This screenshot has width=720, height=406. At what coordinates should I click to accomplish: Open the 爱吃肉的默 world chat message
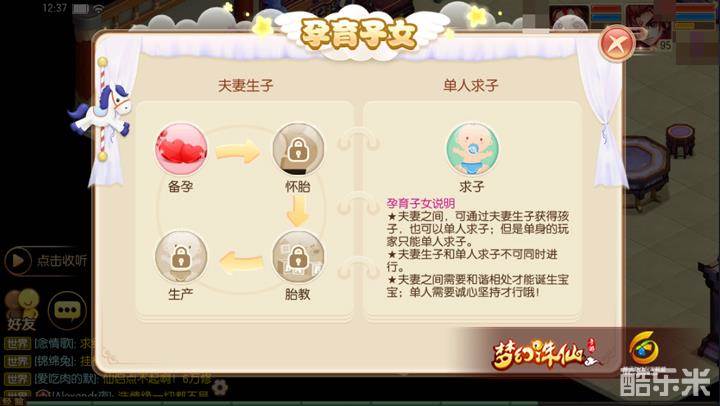point(108,379)
